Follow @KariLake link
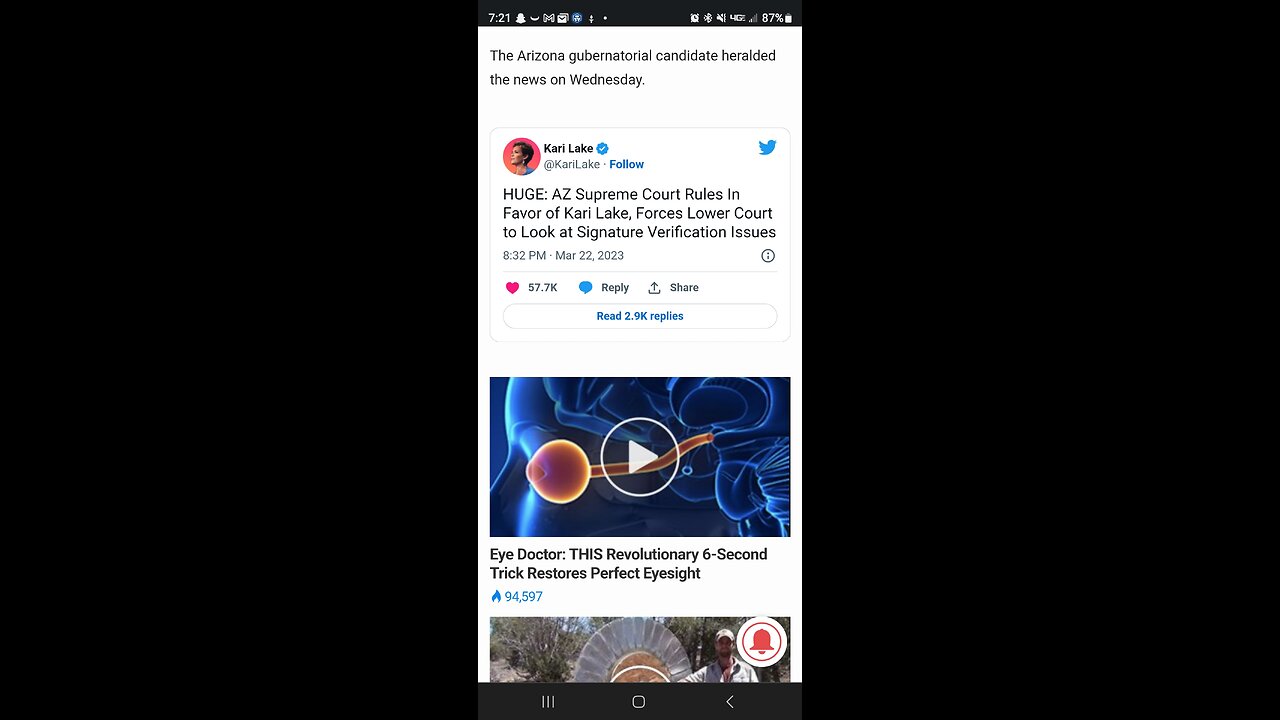The width and height of the screenshot is (1280, 720). pyautogui.click(x=627, y=164)
